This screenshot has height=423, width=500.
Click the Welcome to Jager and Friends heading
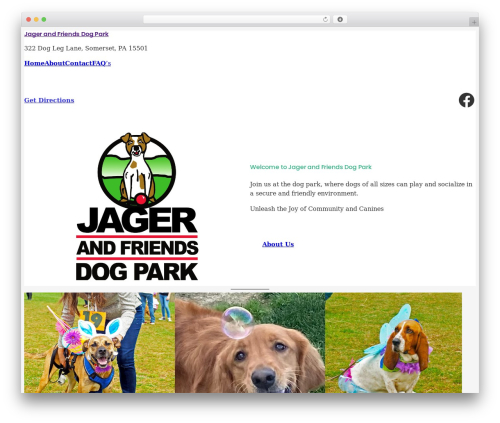311,167
